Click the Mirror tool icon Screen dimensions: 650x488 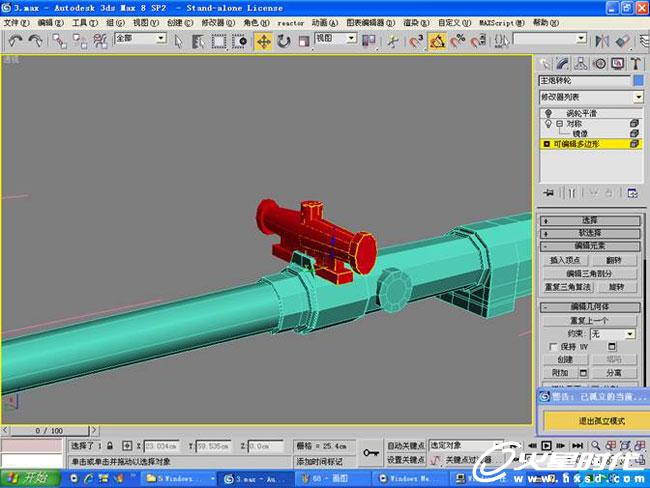(x=601, y=41)
